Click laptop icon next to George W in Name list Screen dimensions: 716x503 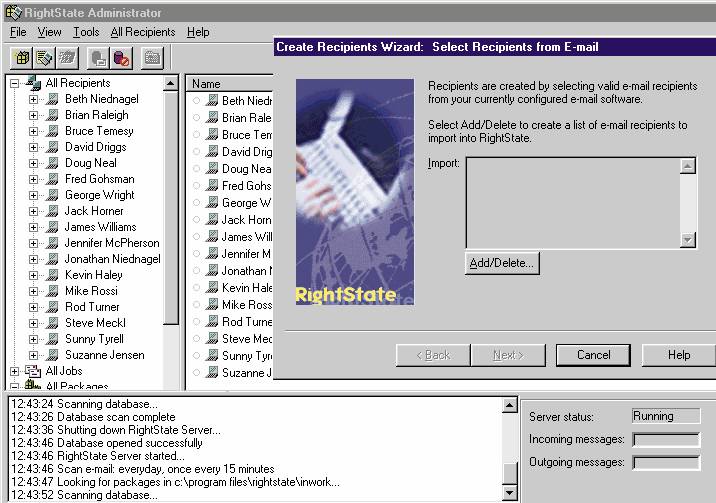(211, 203)
